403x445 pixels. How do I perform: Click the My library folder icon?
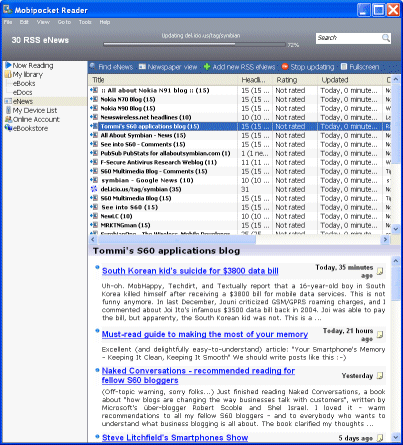pos(8,74)
